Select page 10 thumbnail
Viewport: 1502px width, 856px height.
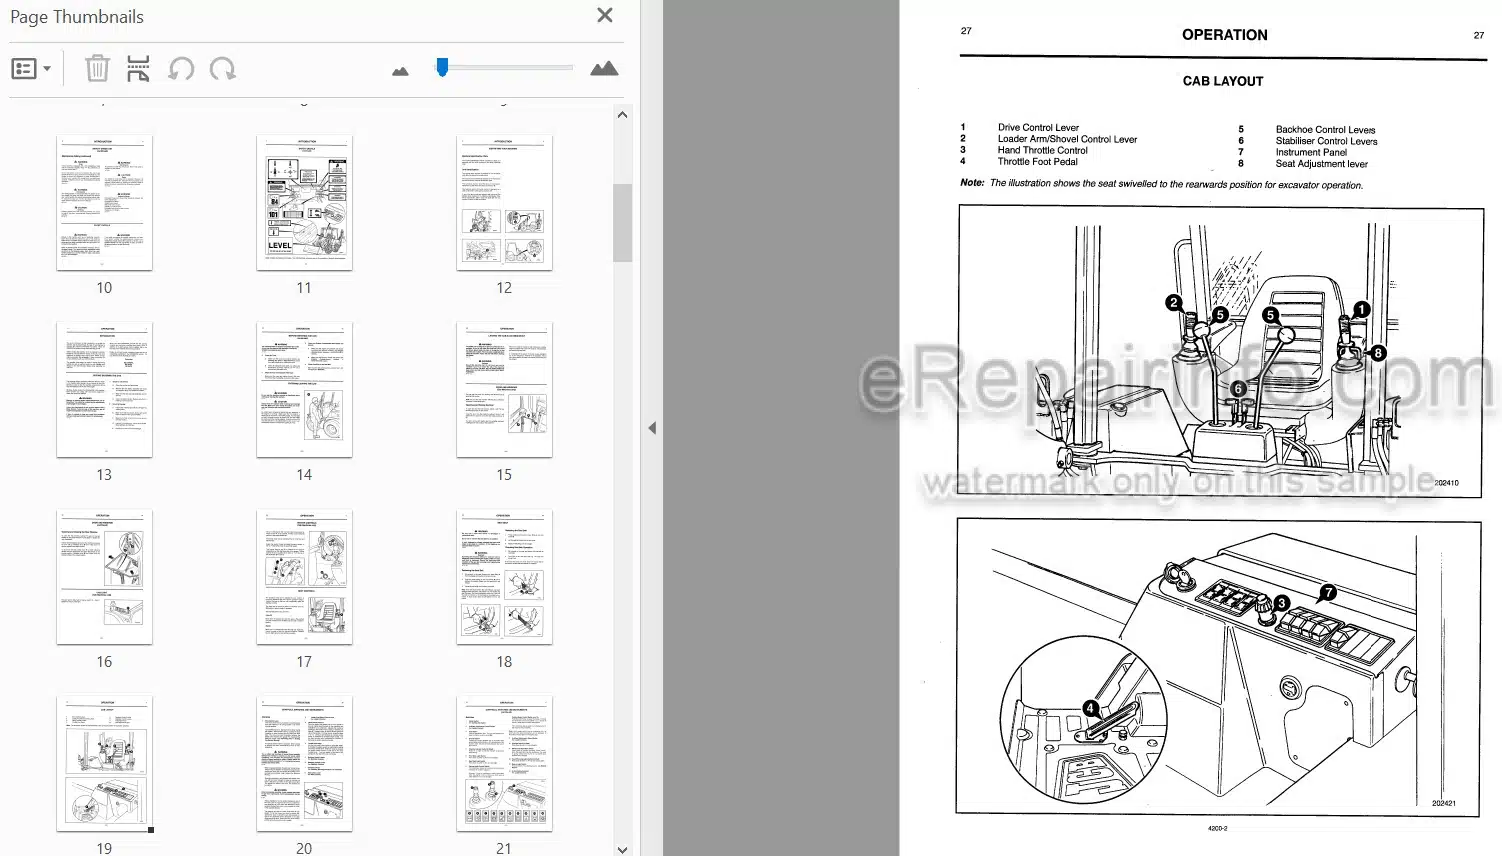coord(104,203)
